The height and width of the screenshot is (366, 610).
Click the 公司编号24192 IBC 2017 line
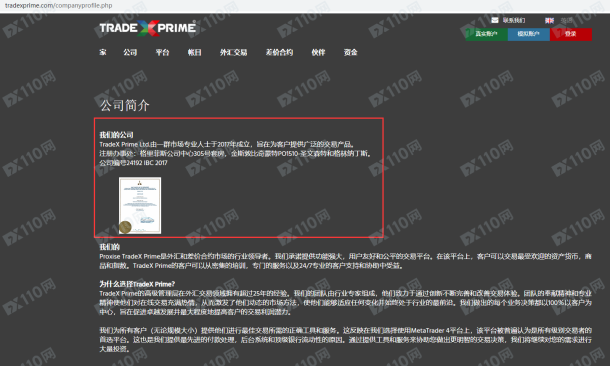133,163
